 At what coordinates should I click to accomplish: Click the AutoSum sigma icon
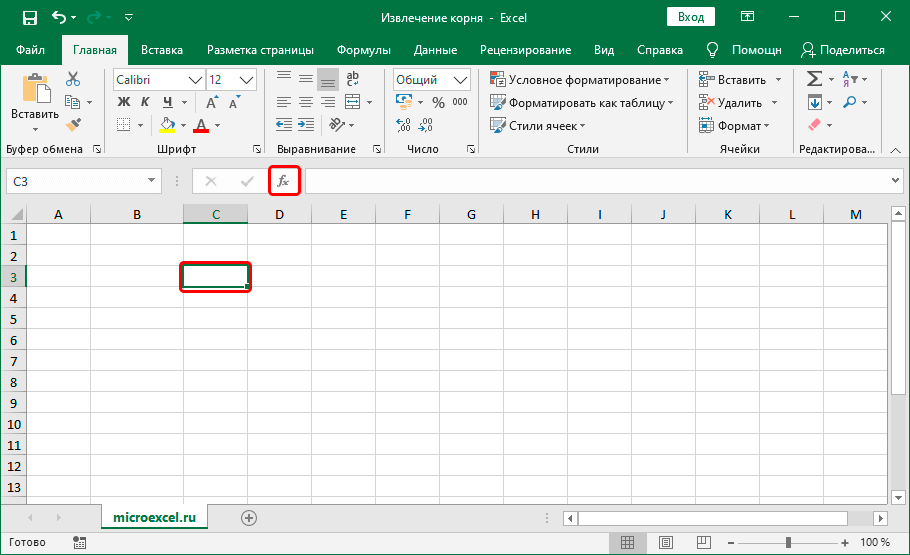[814, 79]
